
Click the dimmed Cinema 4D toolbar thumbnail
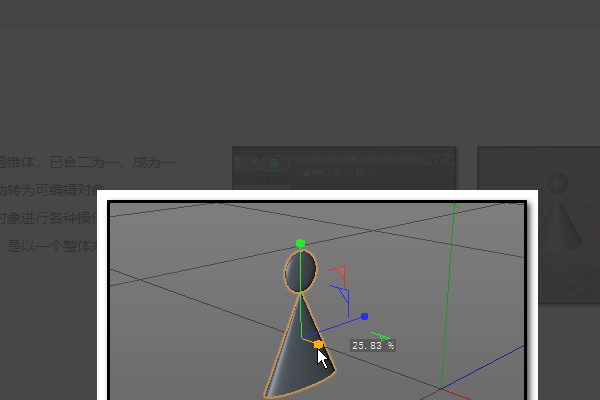[x=344, y=168]
